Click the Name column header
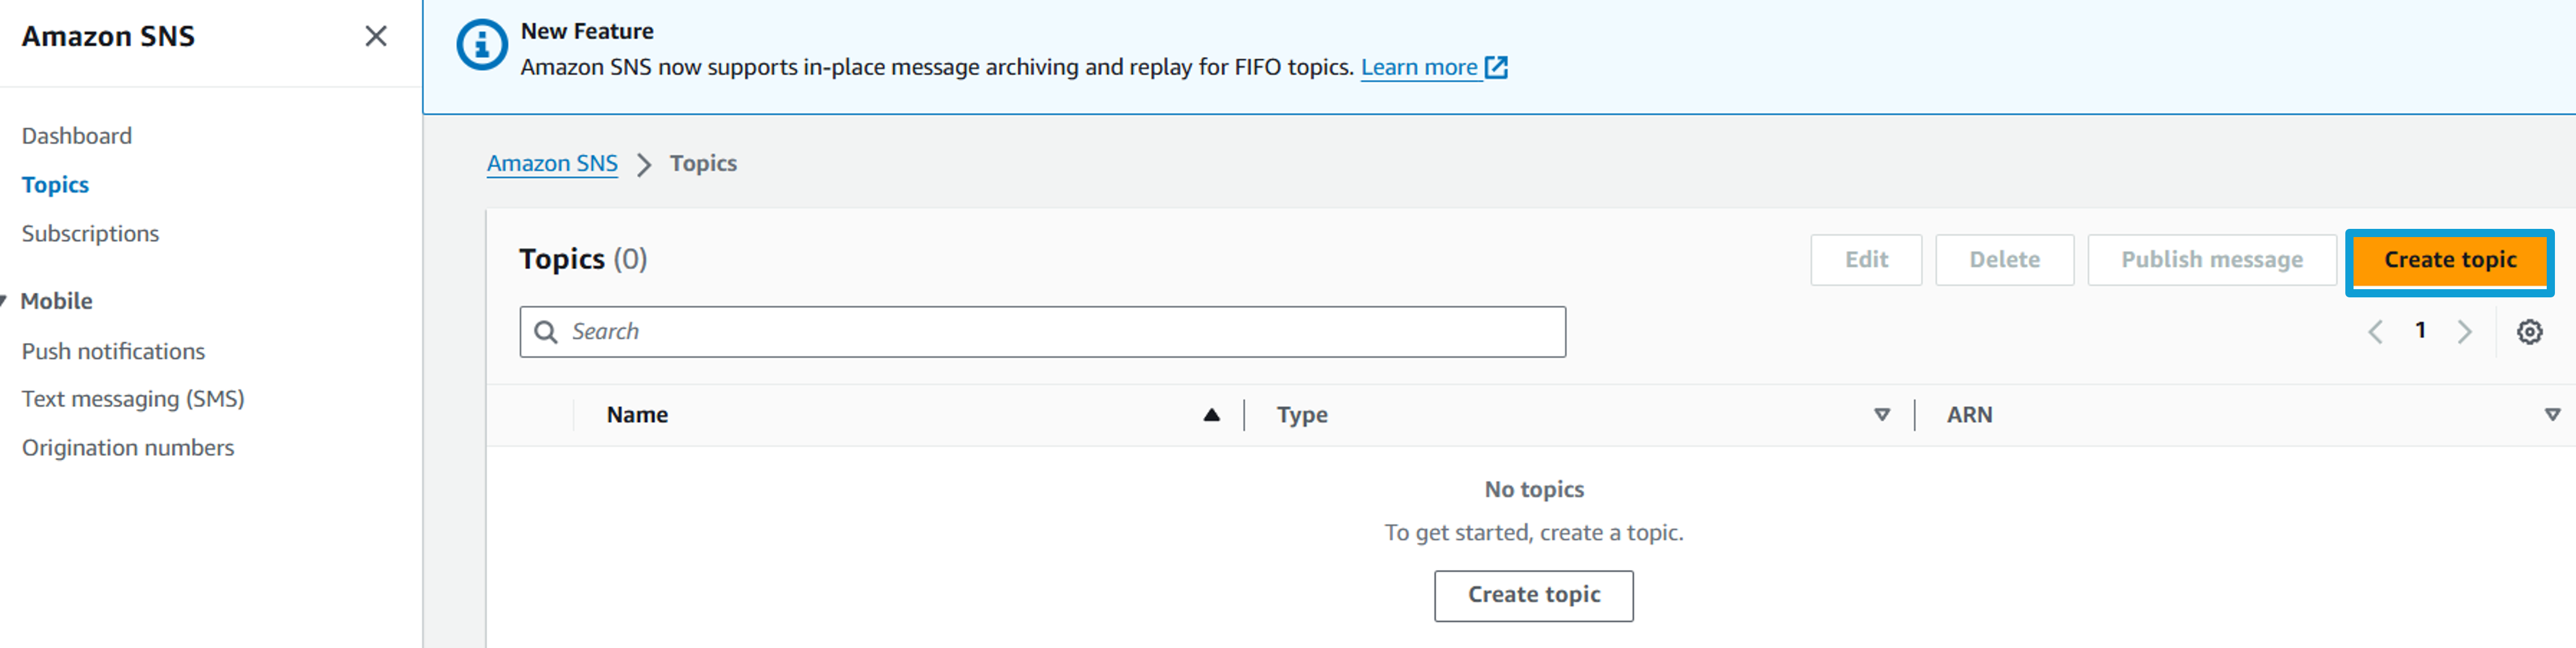The width and height of the screenshot is (2576, 648). [x=637, y=415]
